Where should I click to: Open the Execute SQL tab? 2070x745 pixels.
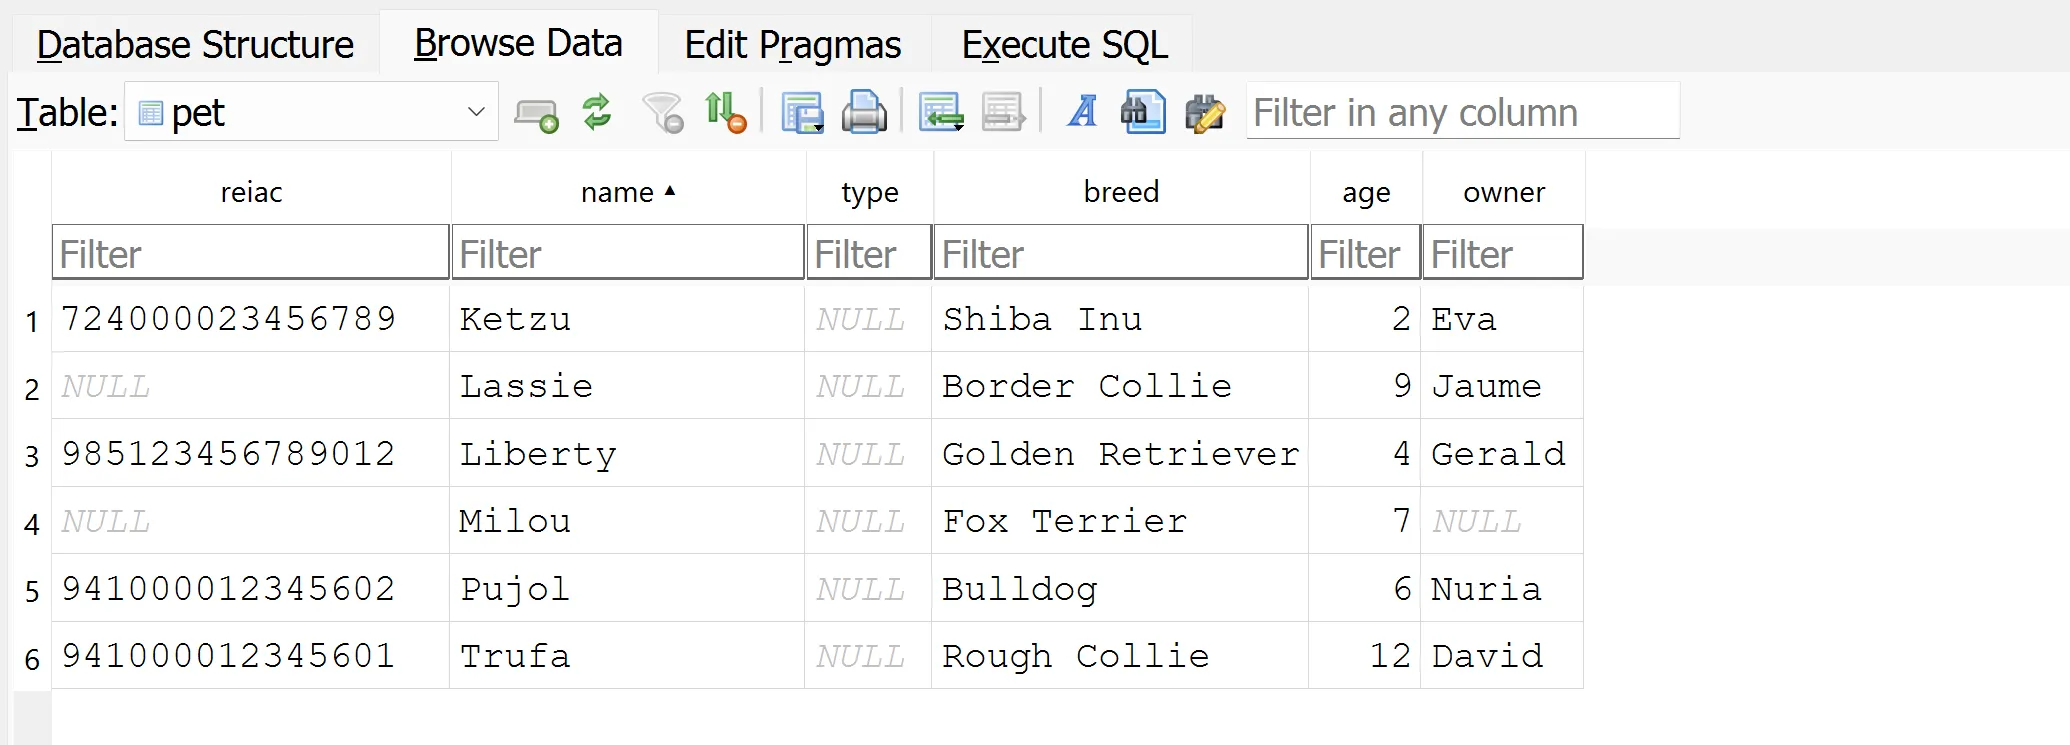(1064, 45)
